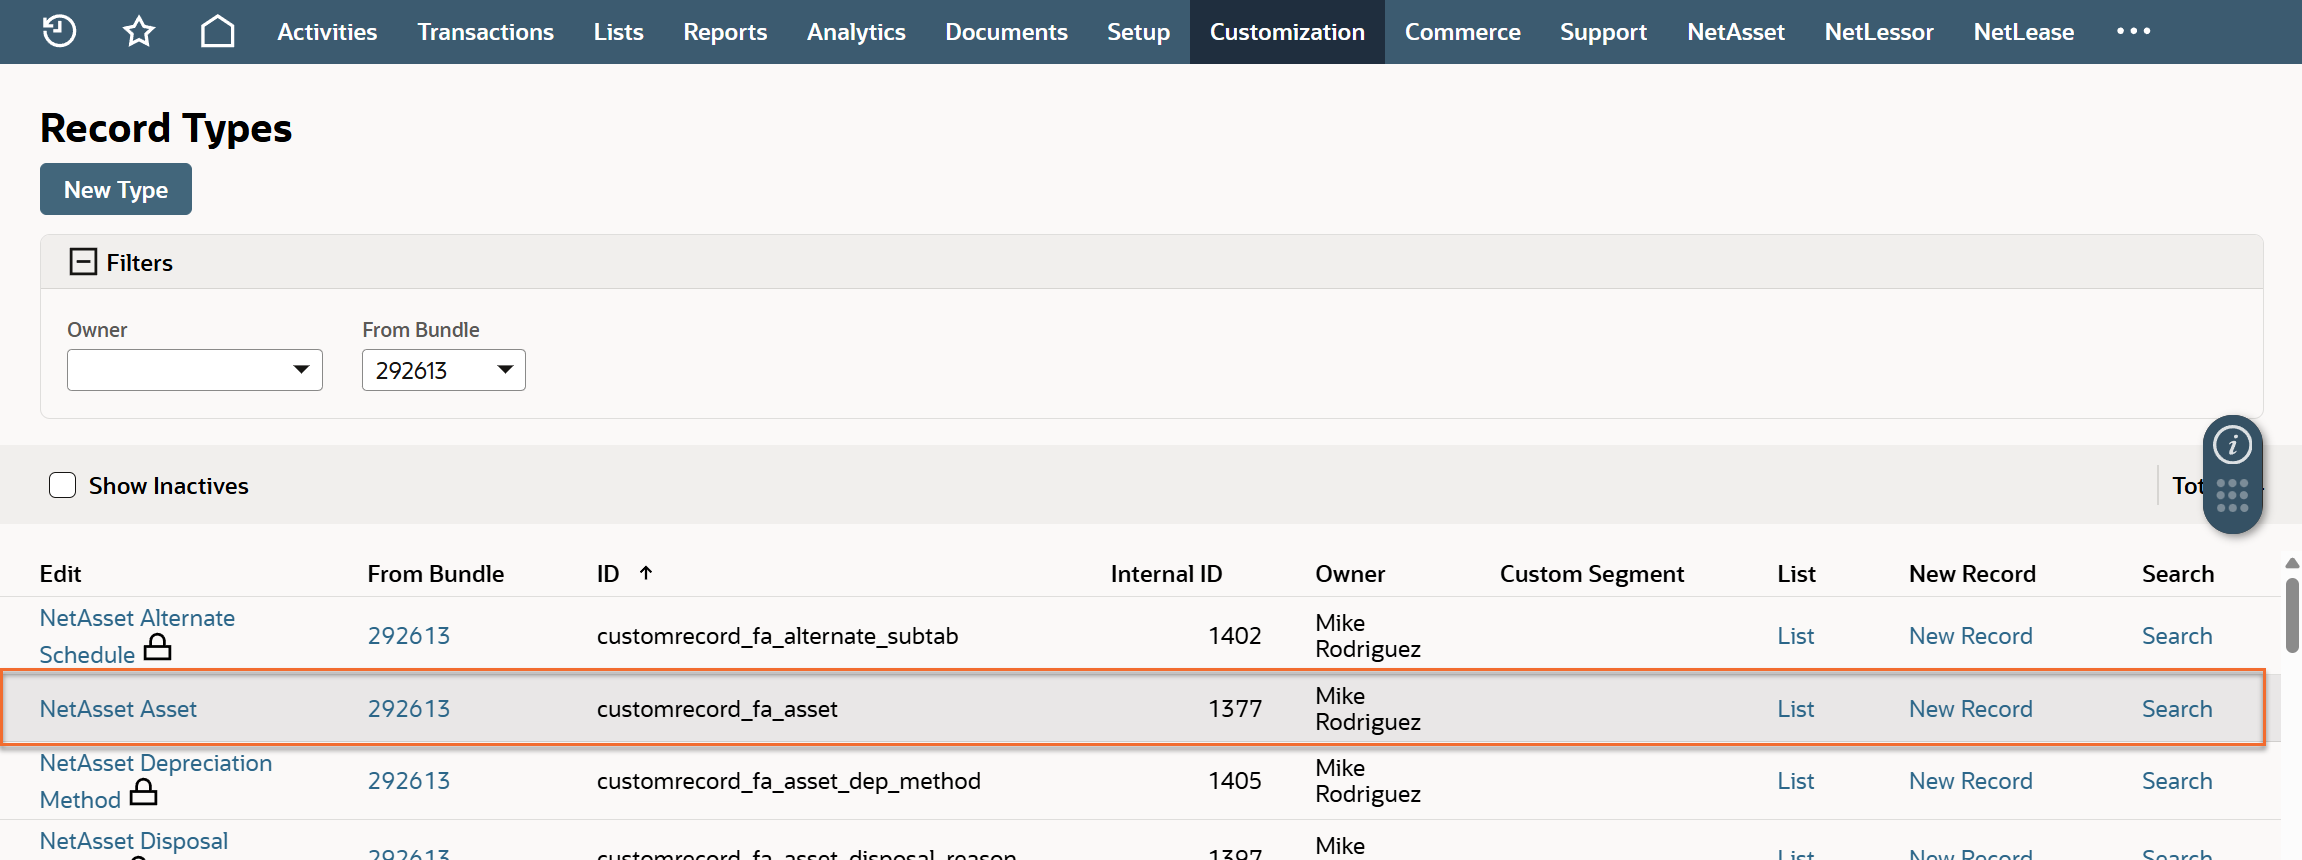The image size is (2302, 860).
Task: Click New Record for customrecord_fa_asset
Action: click(1970, 709)
